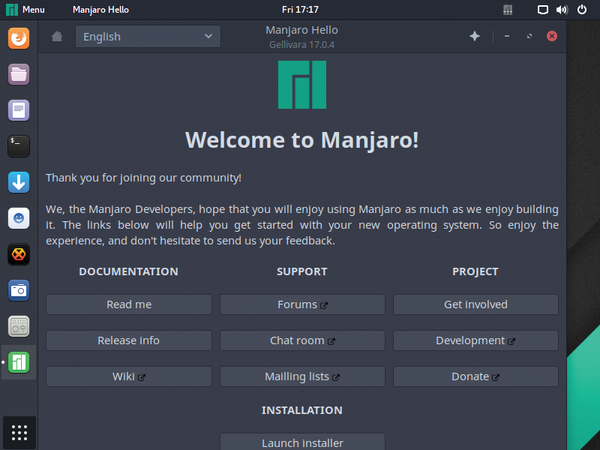Select the Manjaro Hello dock icon
The height and width of the screenshot is (450, 600).
pos(18,362)
